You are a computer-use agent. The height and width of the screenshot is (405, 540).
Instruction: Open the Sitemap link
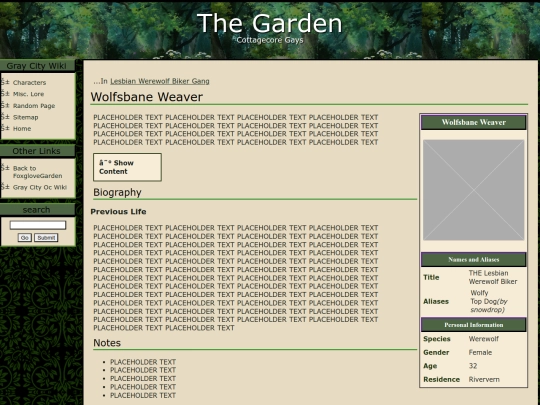click(x=25, y=117)
